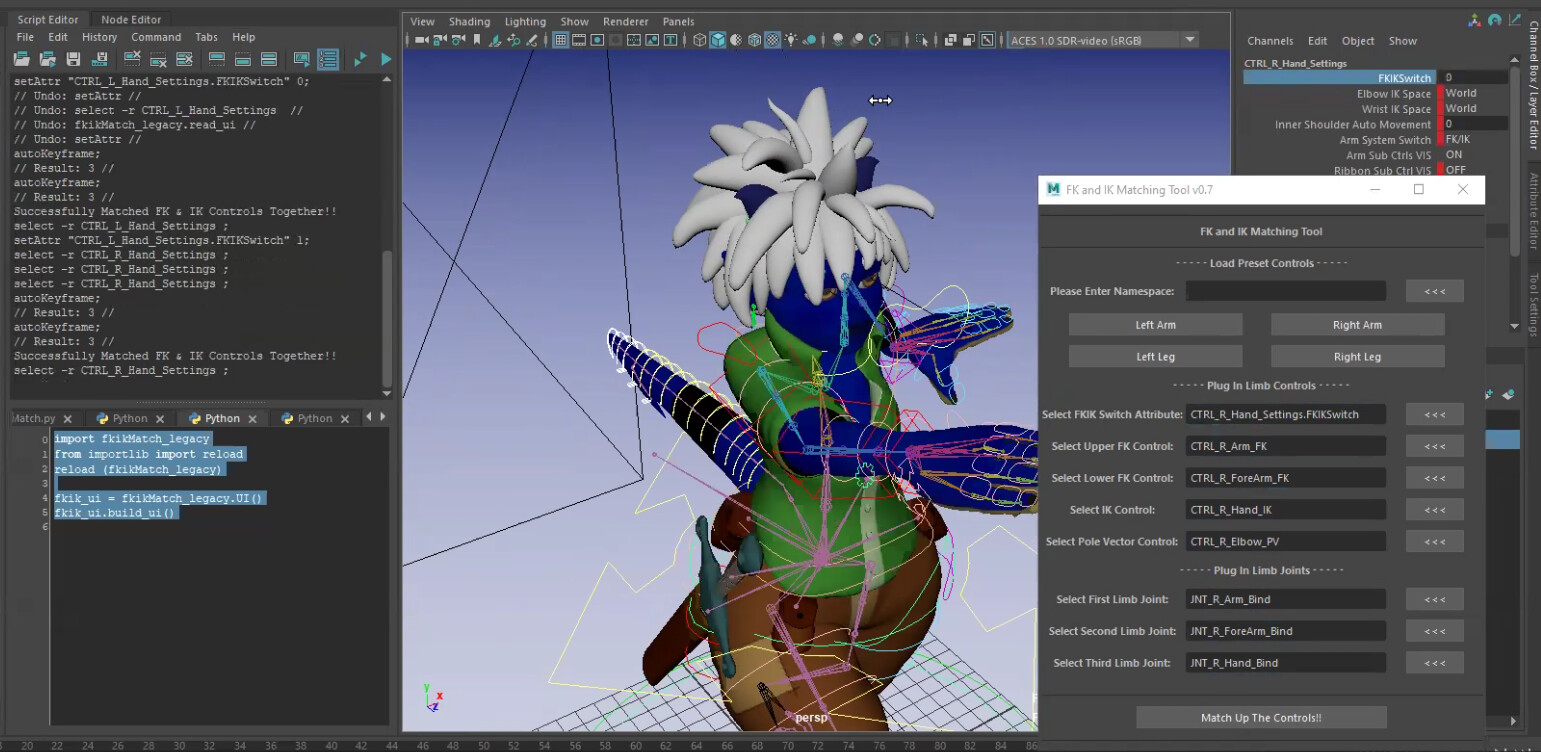
Task: Click the Please Enter Namespace input field
Action: click(1285, 291)
